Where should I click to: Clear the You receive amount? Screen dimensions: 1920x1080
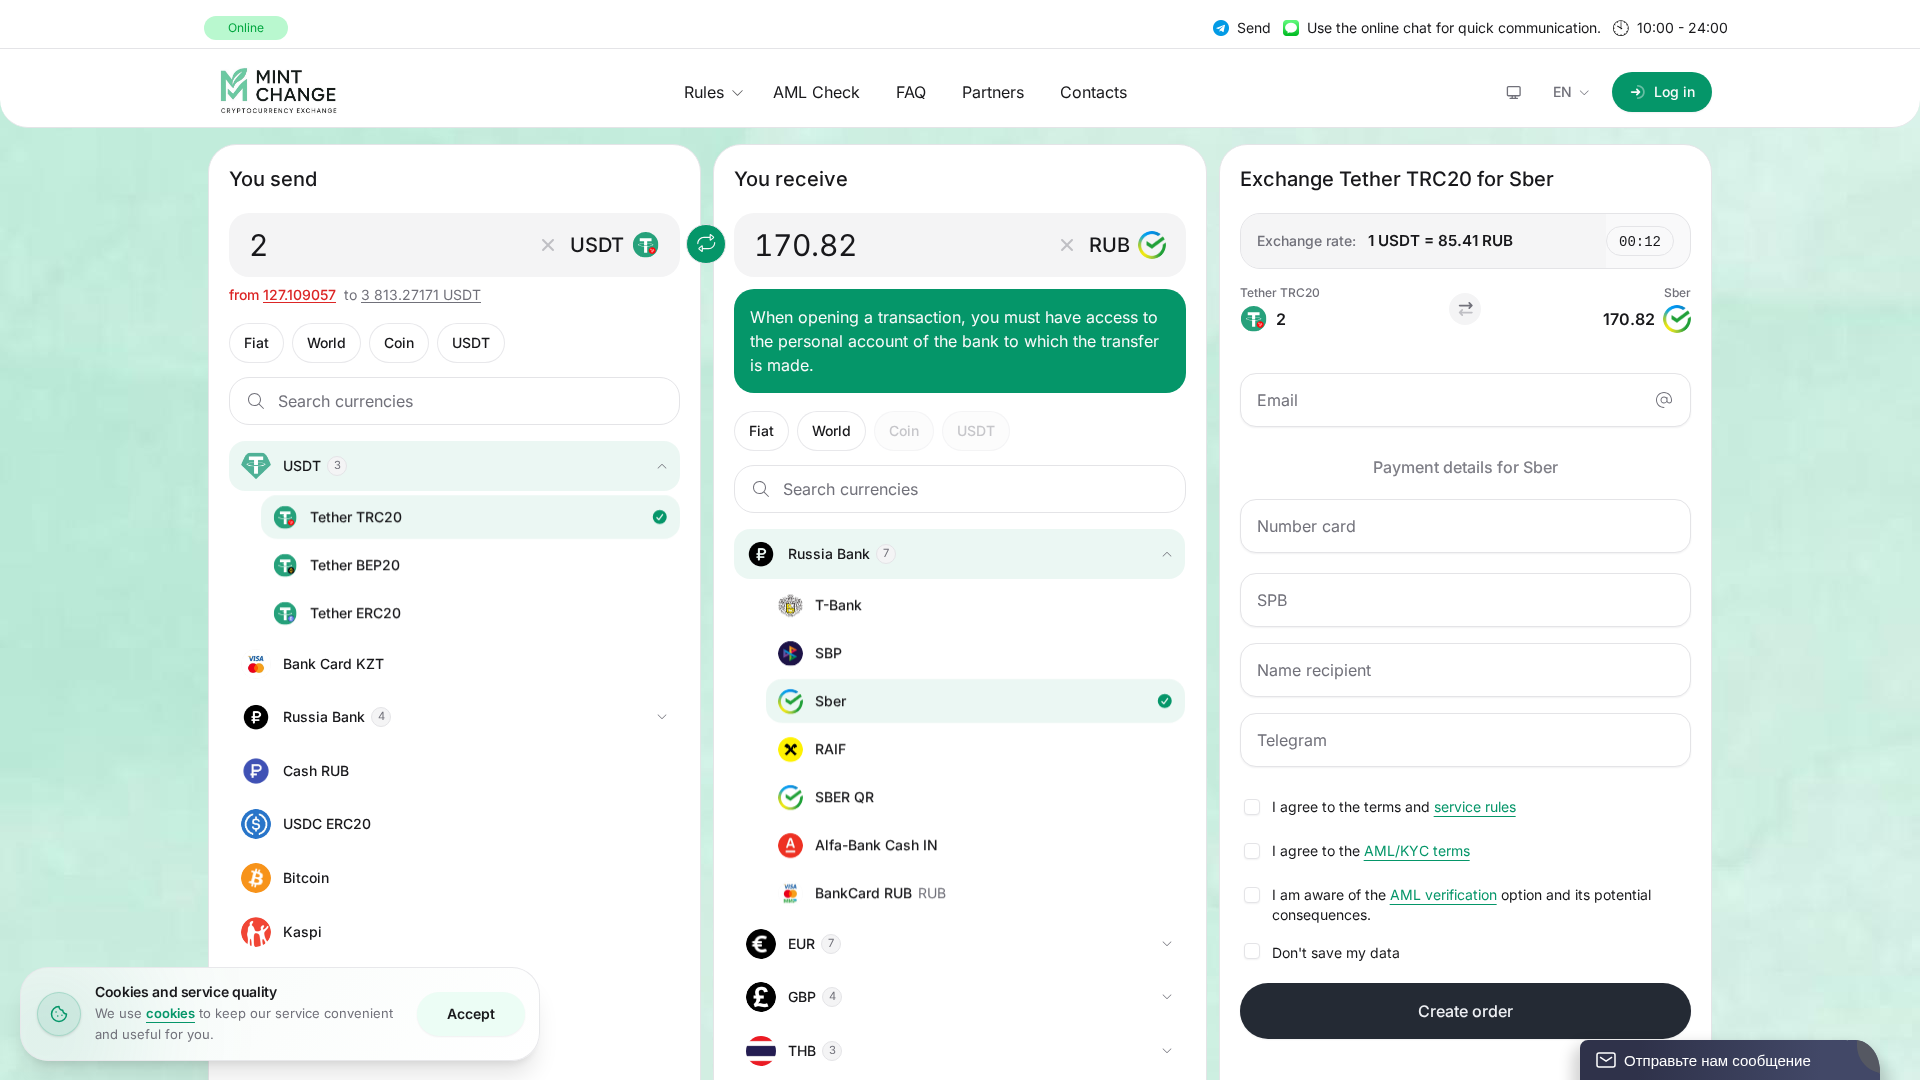point(1067,245)
